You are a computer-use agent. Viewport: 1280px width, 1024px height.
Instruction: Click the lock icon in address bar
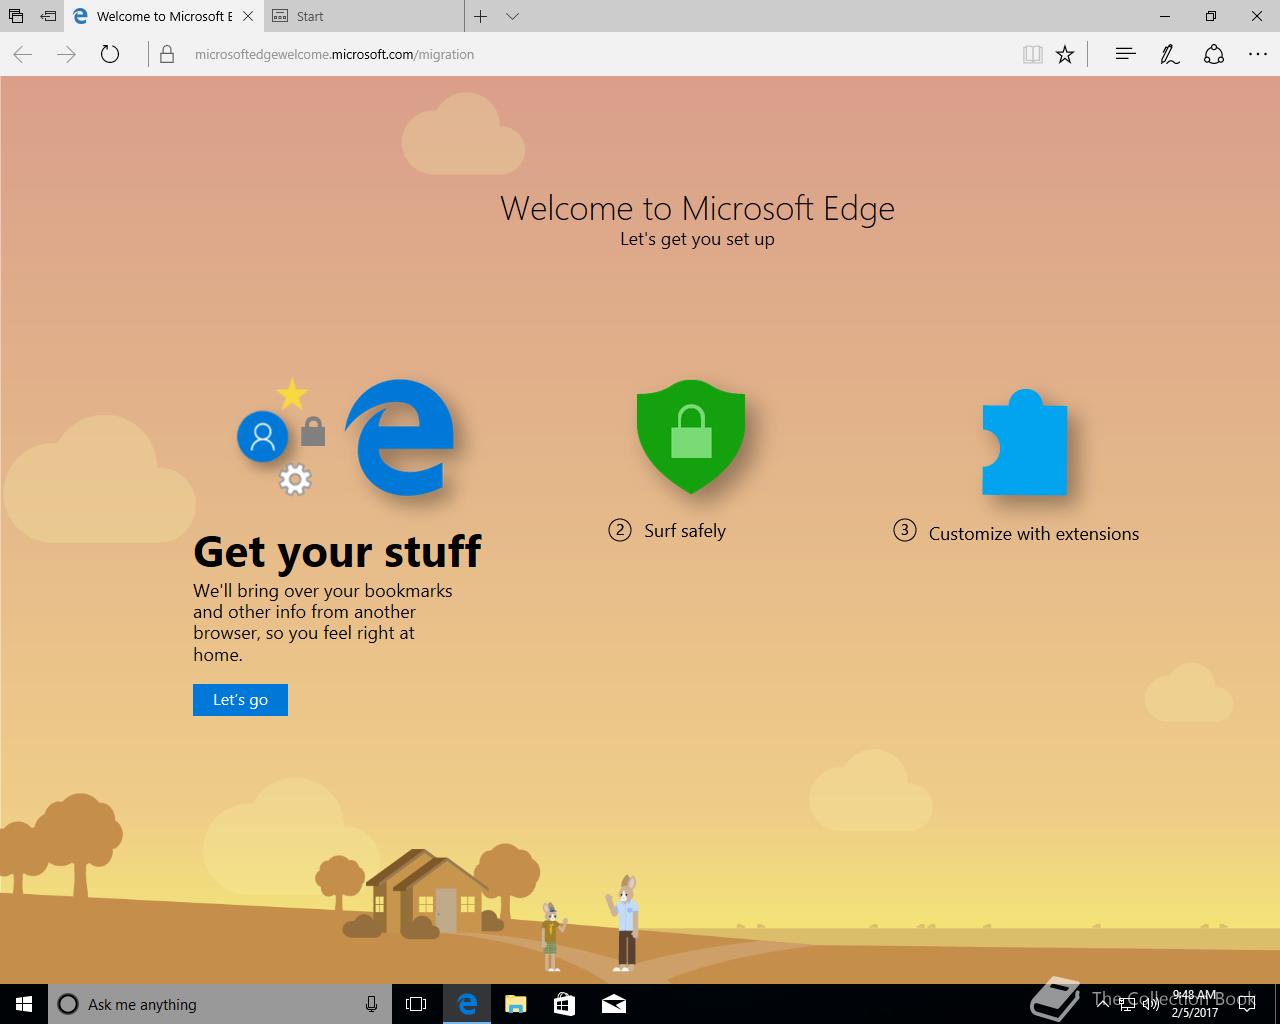tap(167, 54)
